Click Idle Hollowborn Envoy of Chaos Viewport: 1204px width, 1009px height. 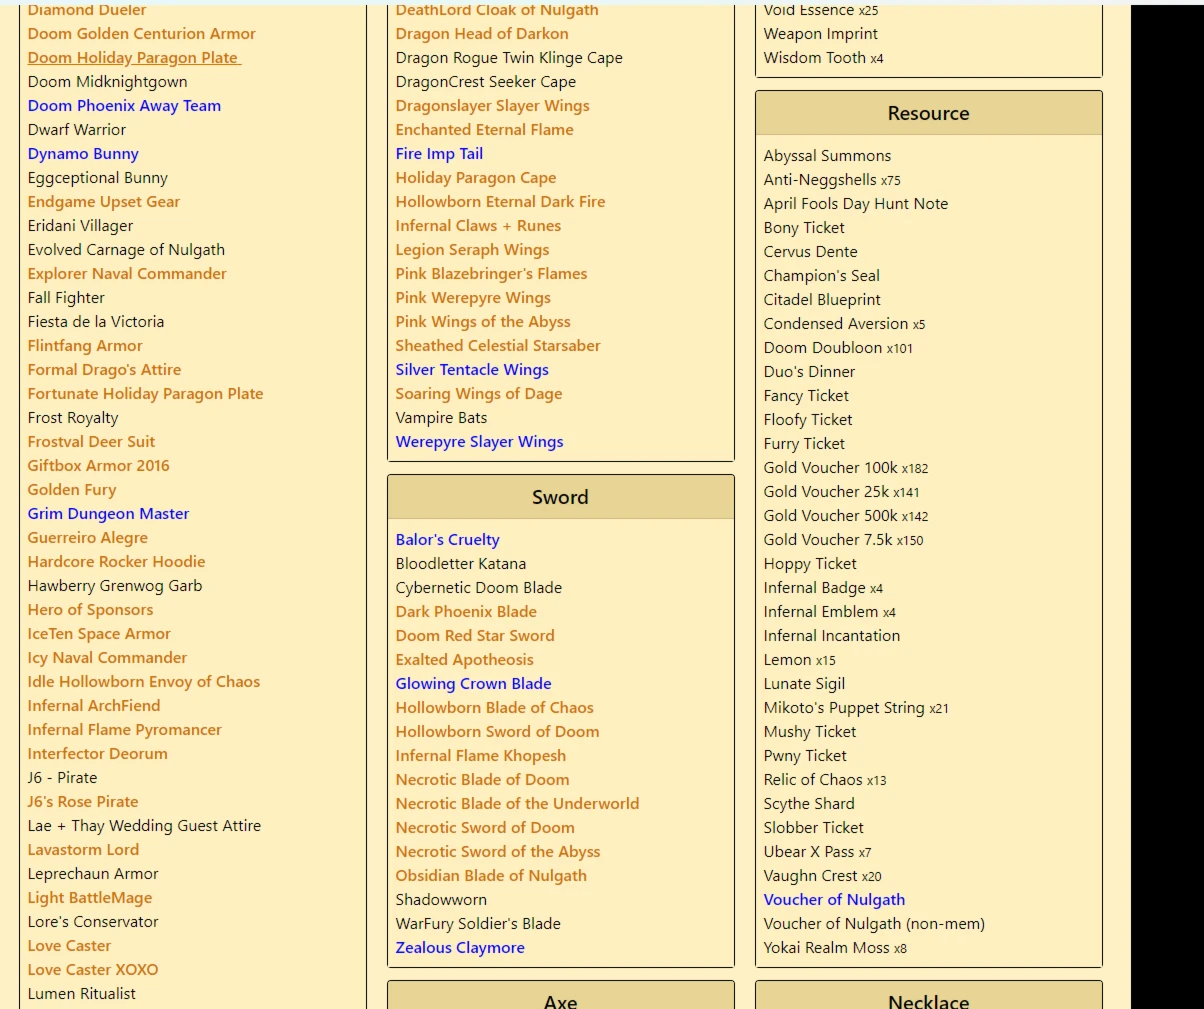click(x=144, y=682)
